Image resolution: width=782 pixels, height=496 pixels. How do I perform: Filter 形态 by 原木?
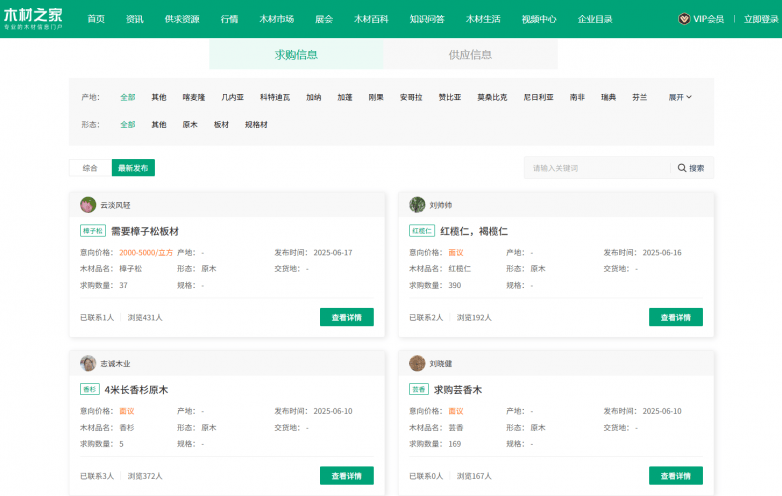pos(190,125)
